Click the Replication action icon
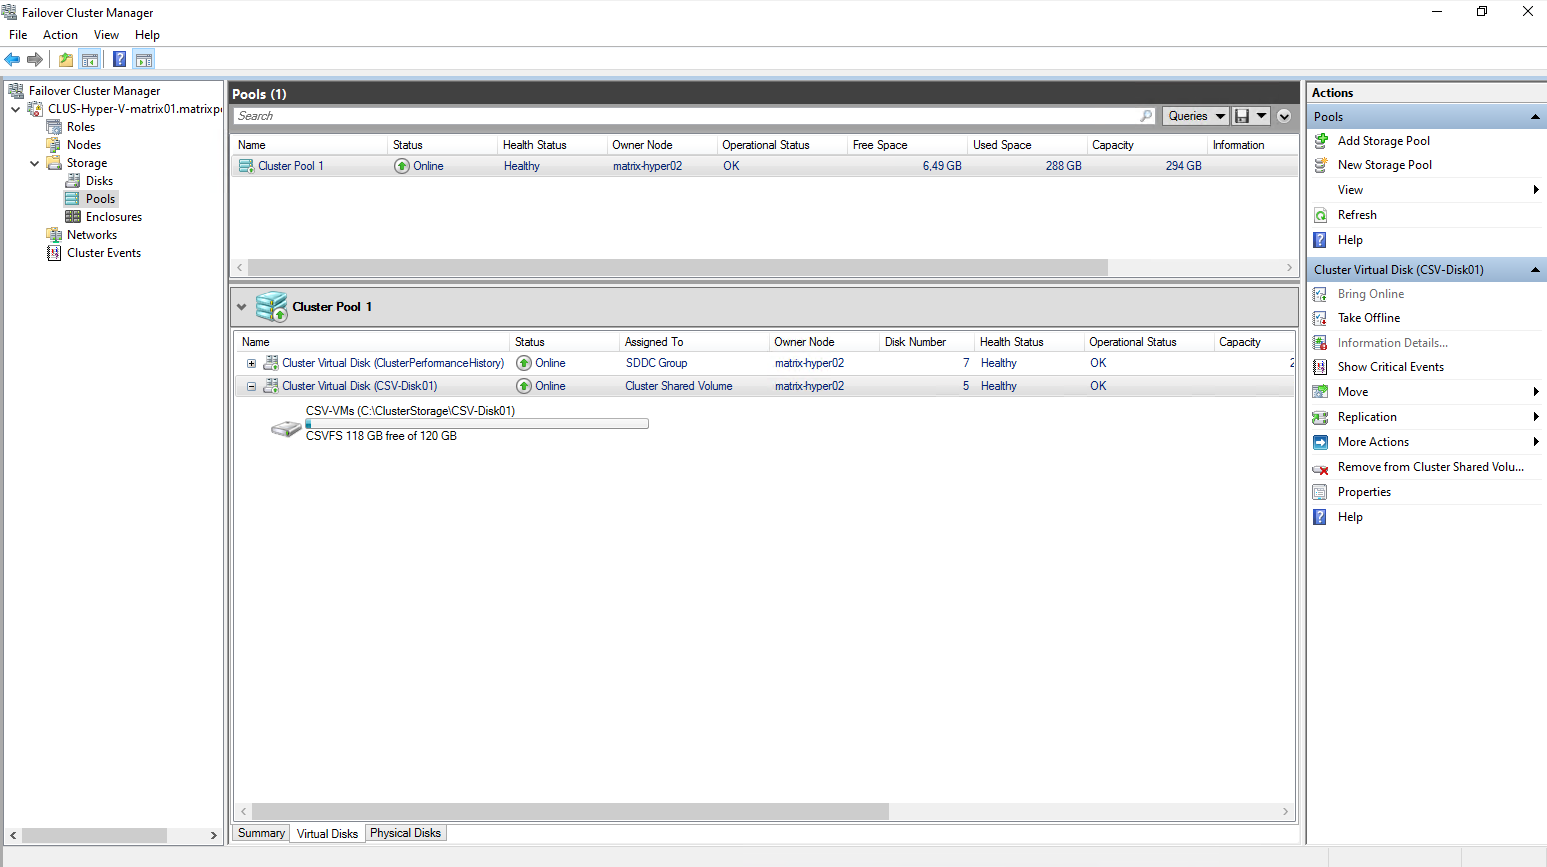Image resolution: width=1547 pixels, height=867 pixels. (x=1321, y=417)
